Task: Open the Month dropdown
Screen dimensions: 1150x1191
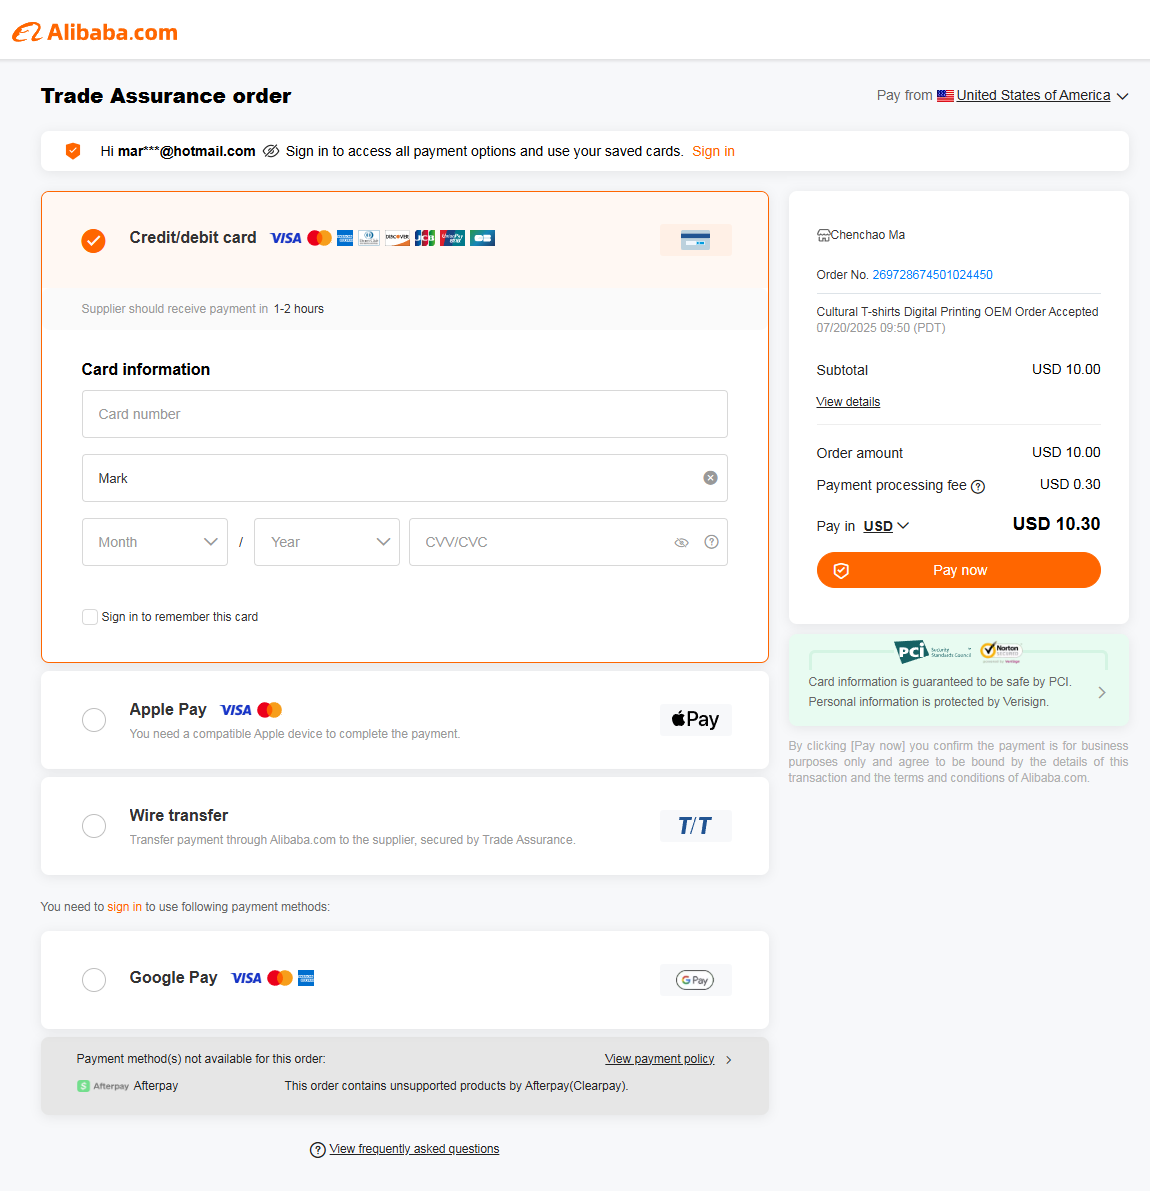Action: coord(155,542)
